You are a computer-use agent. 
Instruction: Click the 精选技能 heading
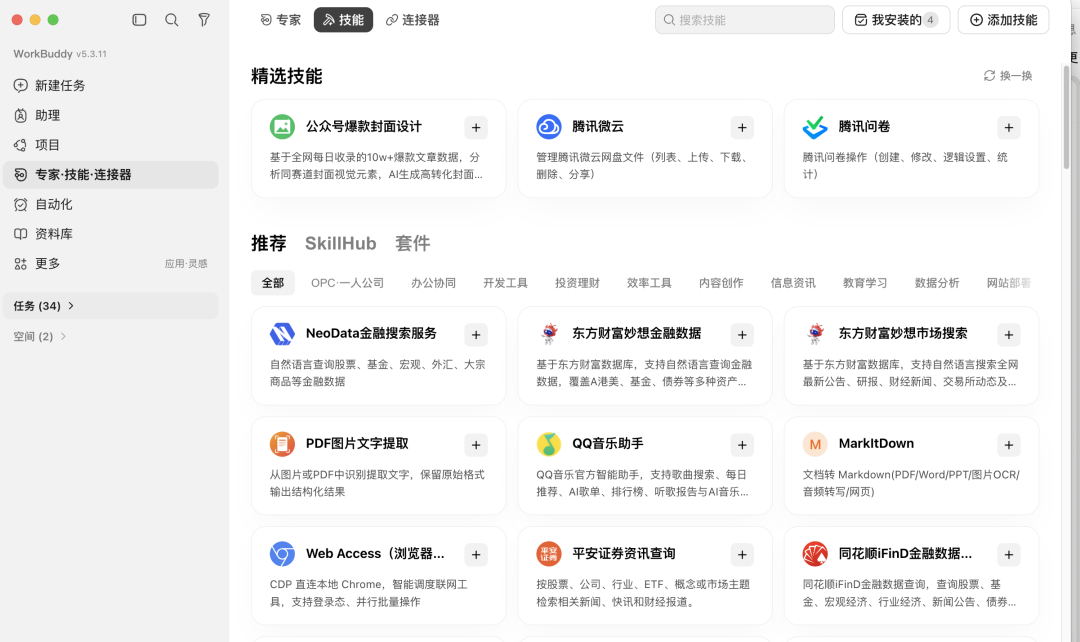click(x=287, y=76)
